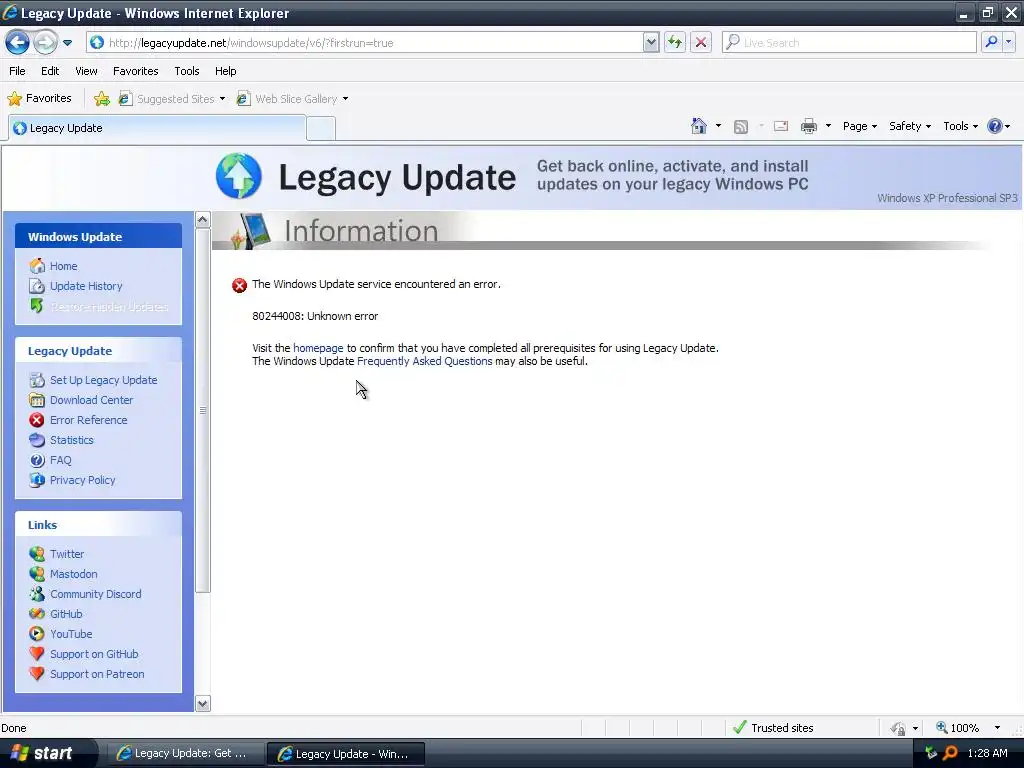Click the blue Help question mark icon

coord(995,126)
